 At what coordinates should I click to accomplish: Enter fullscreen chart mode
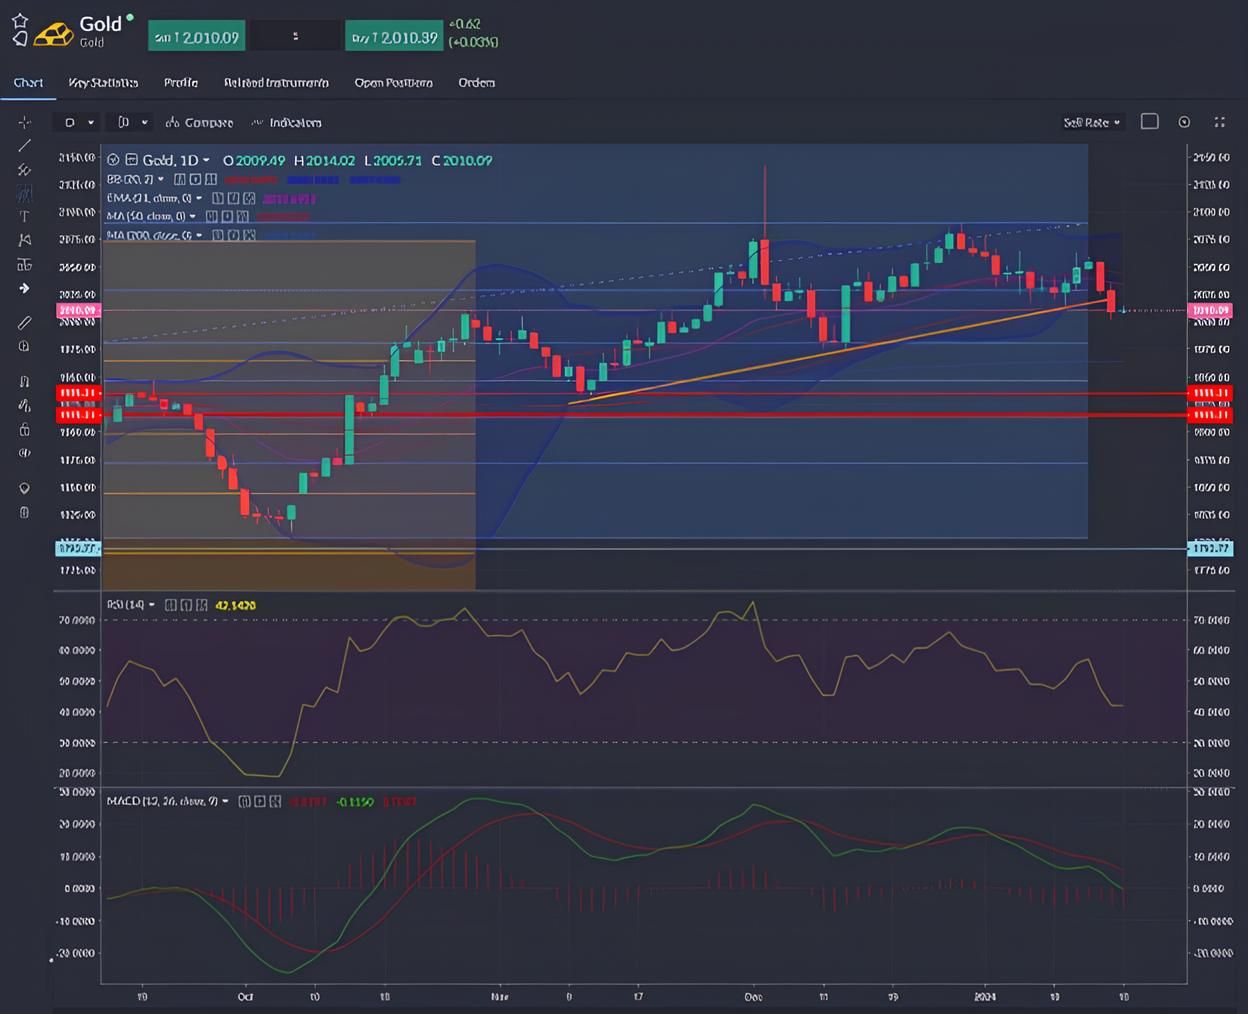click(x=1219, y=122)
